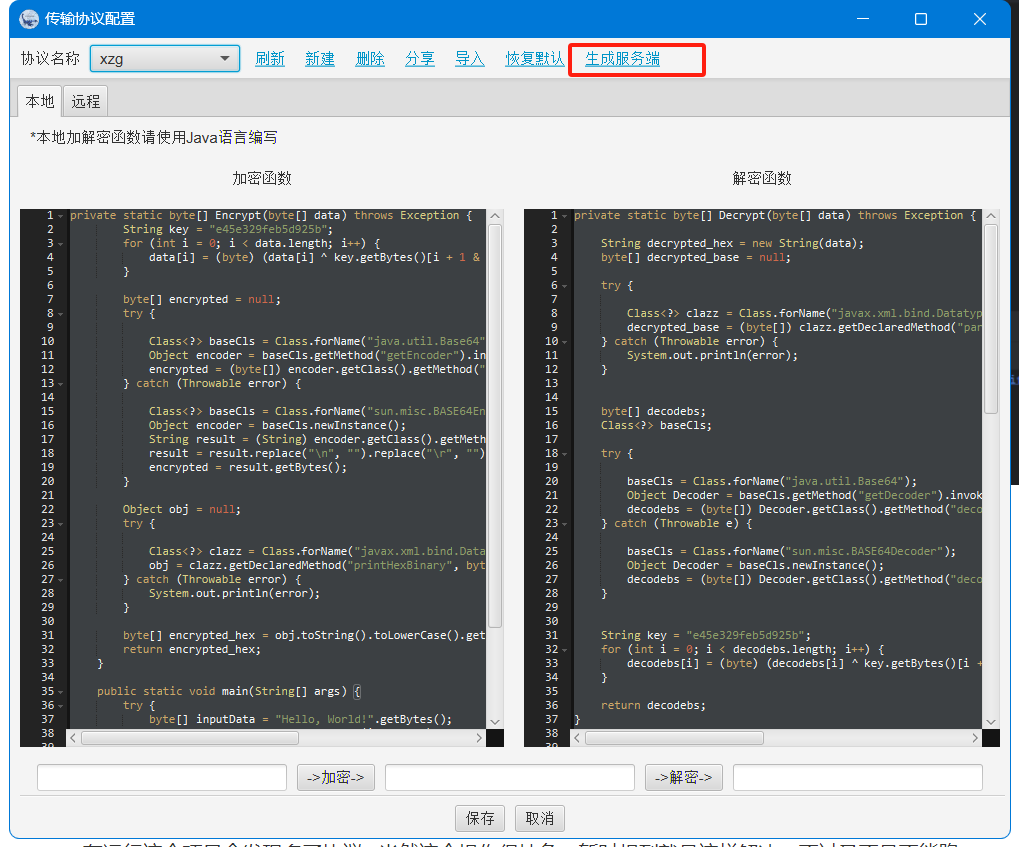Click decrypt editor horizontal scrollbar right arrow
The height and width of the screenshot is (847, 1019).
click(975, 738)
